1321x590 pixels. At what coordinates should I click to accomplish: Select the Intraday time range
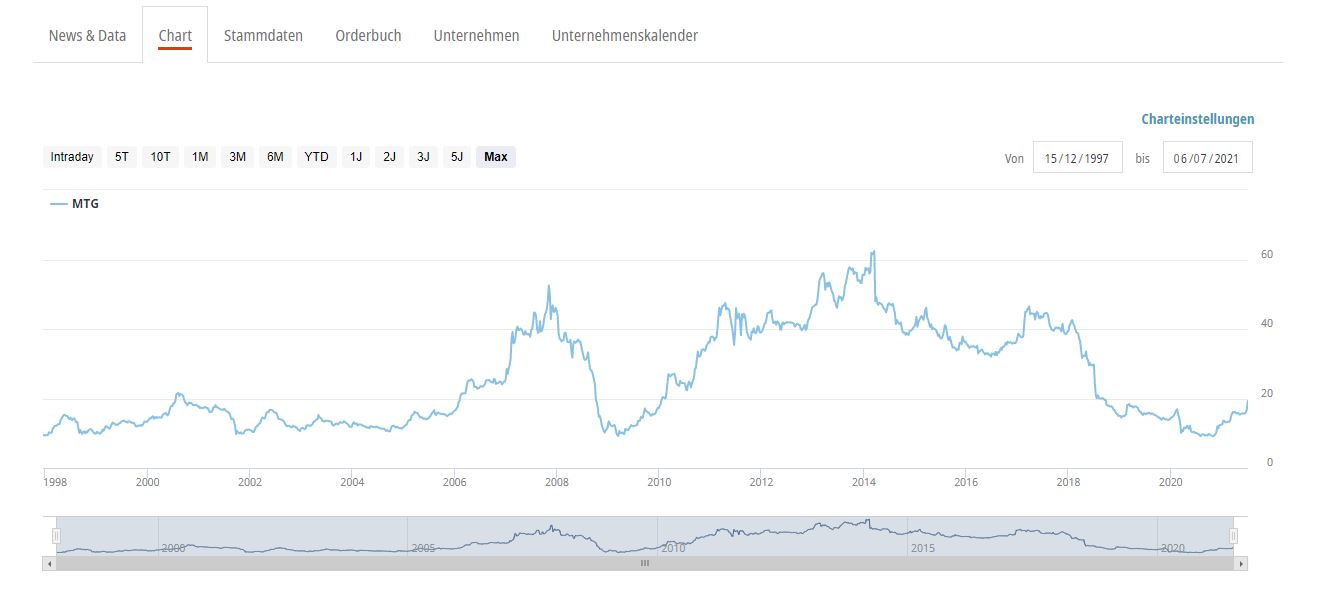coord(72,157)
